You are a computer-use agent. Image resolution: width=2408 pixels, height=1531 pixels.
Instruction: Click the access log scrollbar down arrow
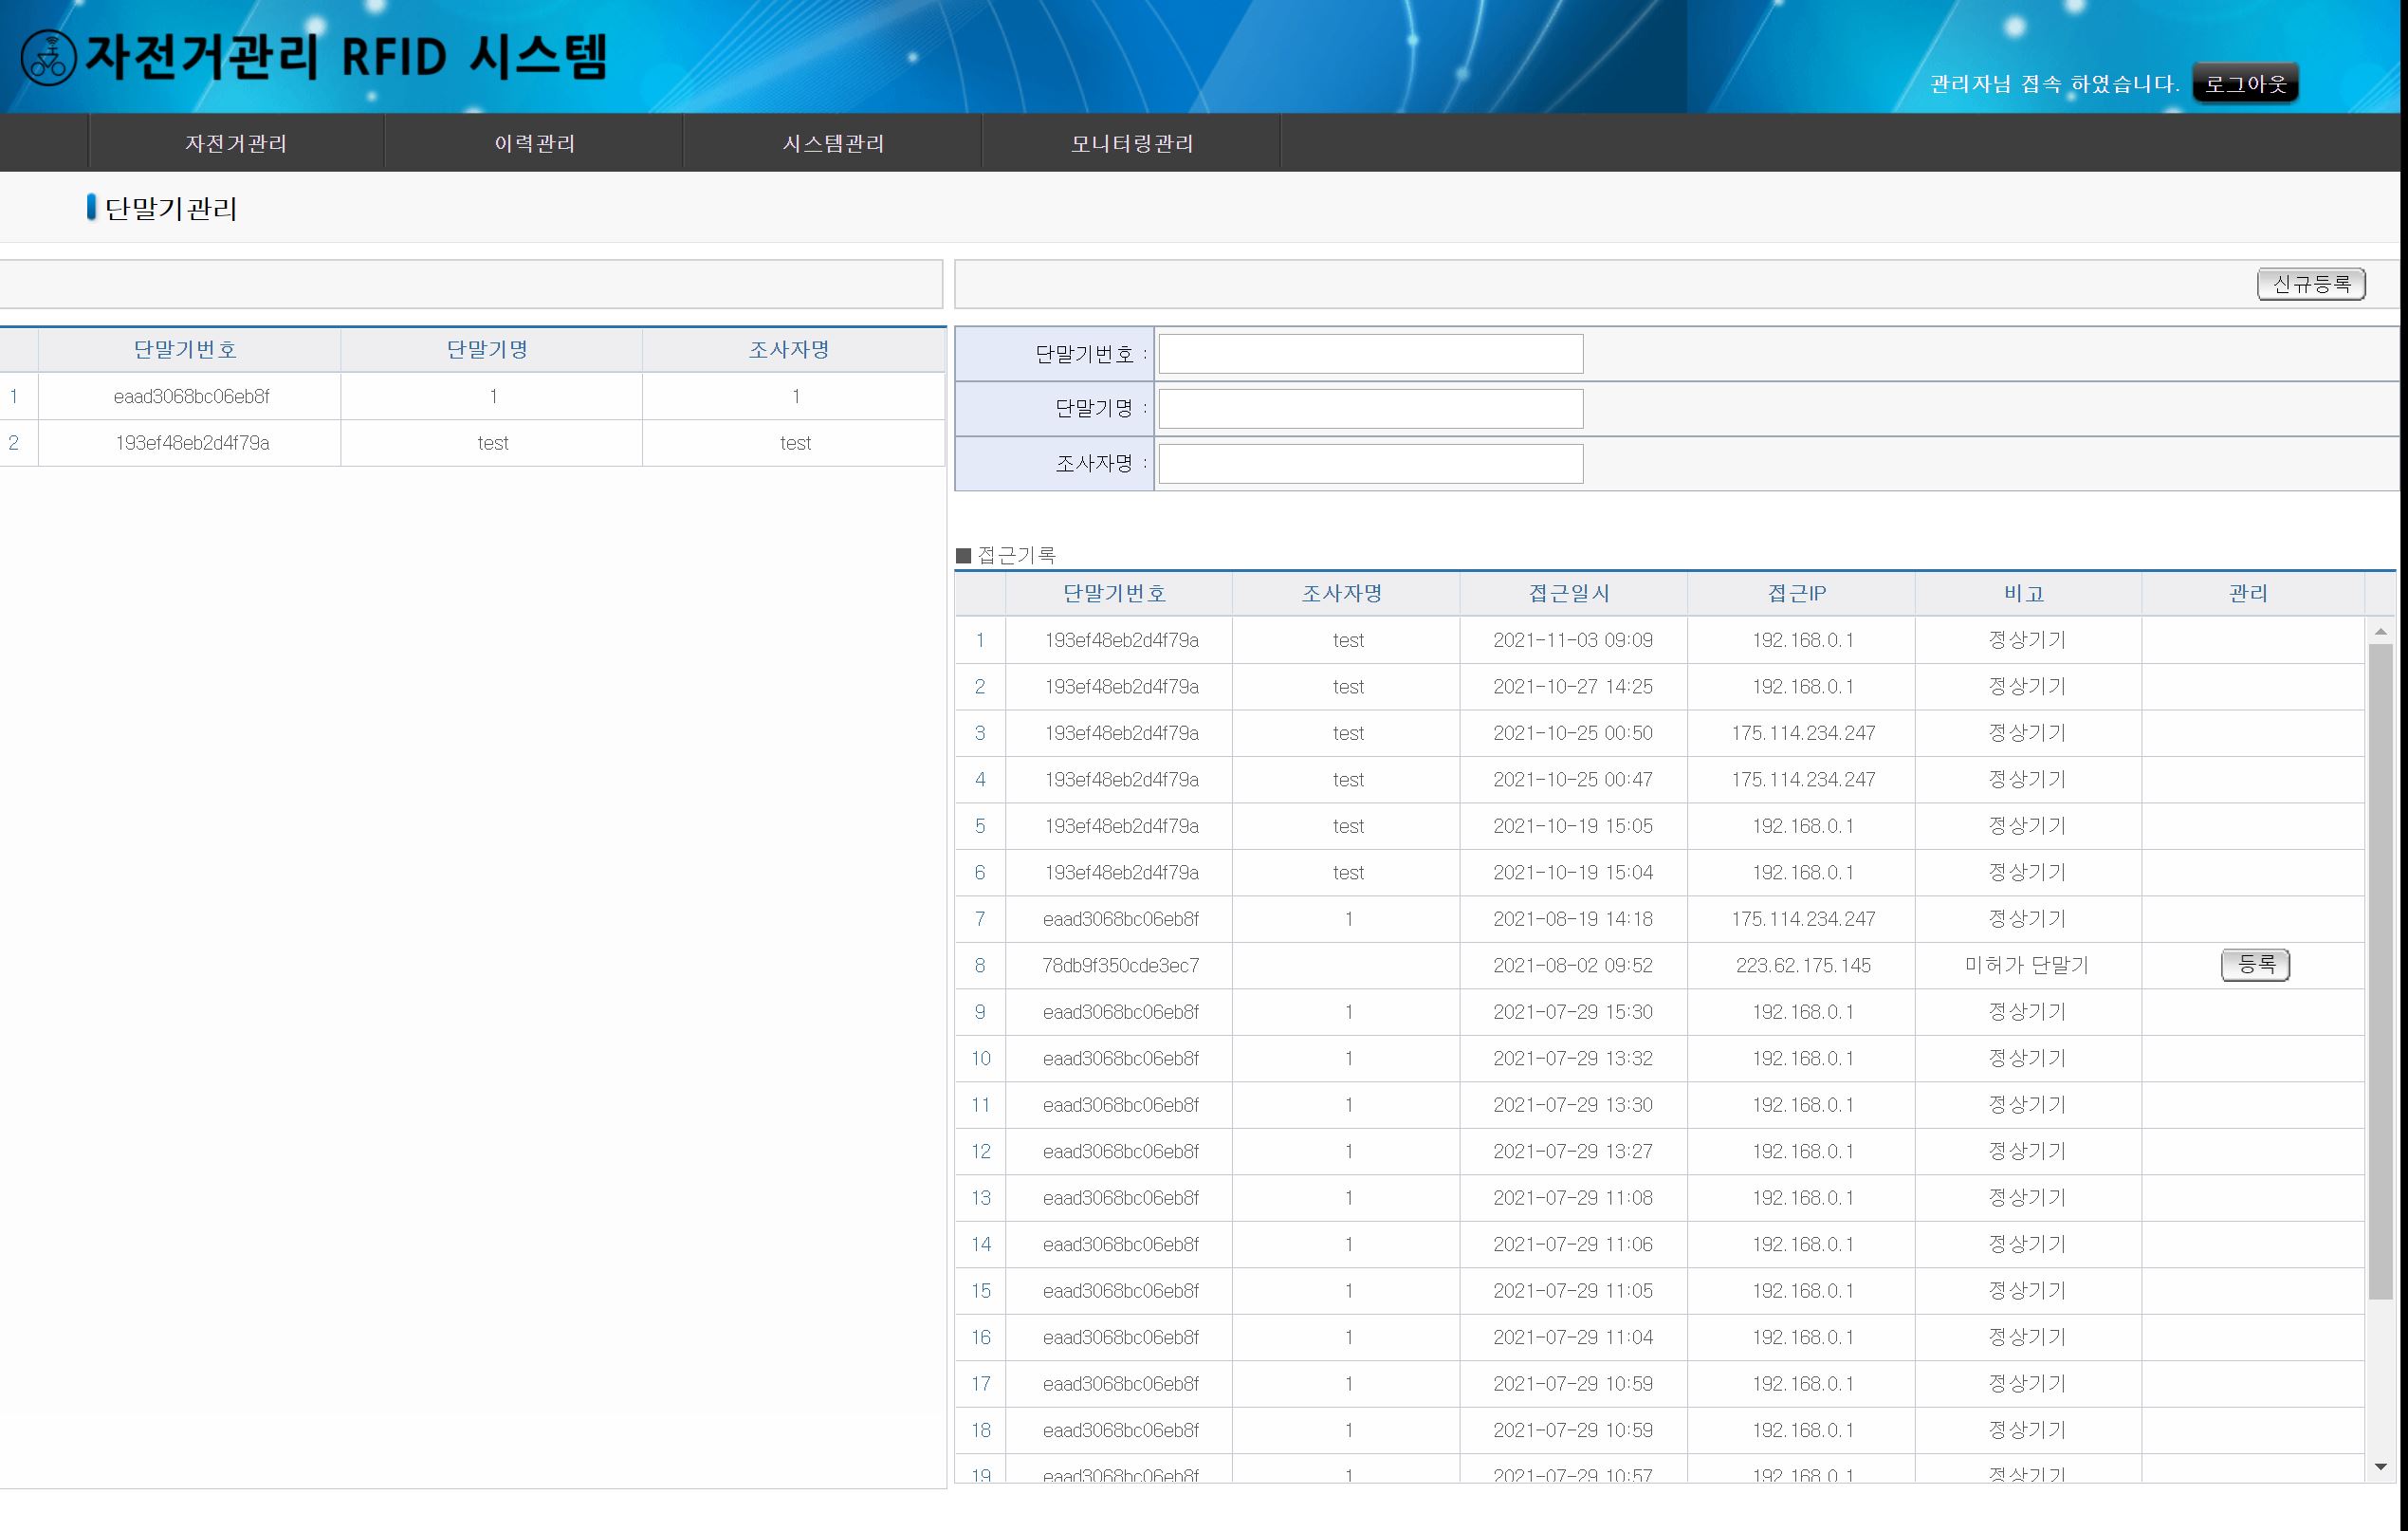pyautogui.click(x=2380, y=1467)
